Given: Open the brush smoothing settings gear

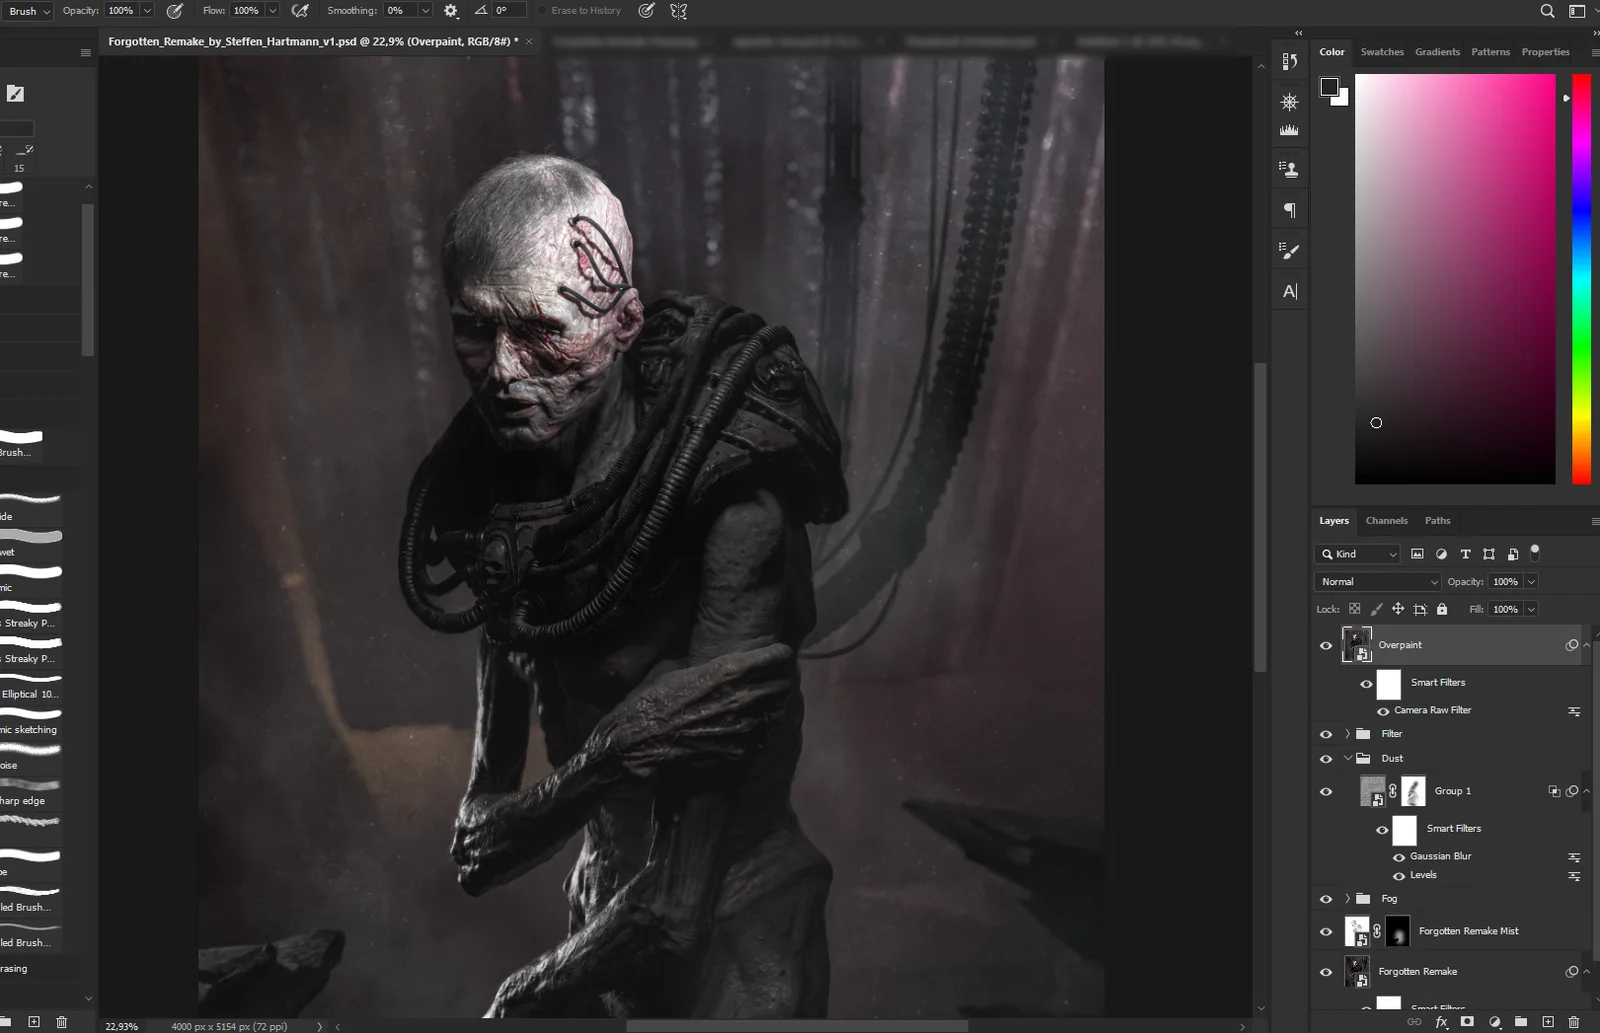Looking at the screenshot, I should coord(450,10).
